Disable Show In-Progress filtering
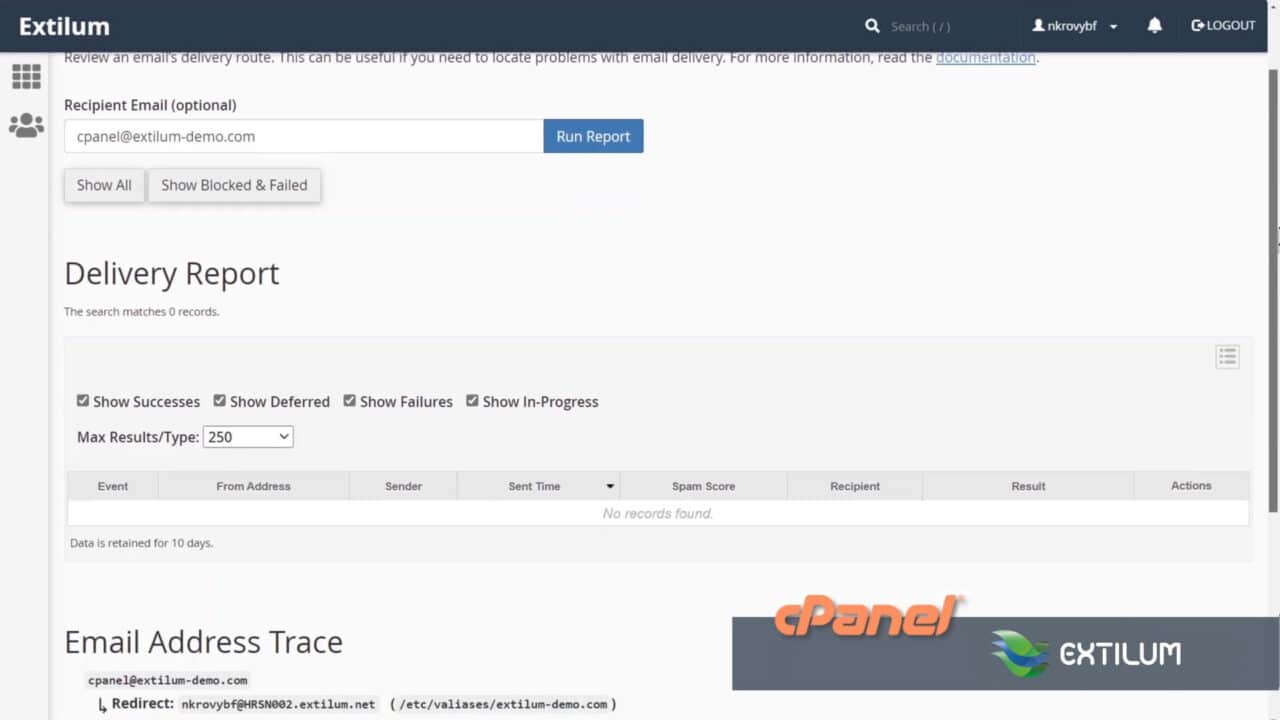This screenshot has height=720, width=1280. pos(472,400)
